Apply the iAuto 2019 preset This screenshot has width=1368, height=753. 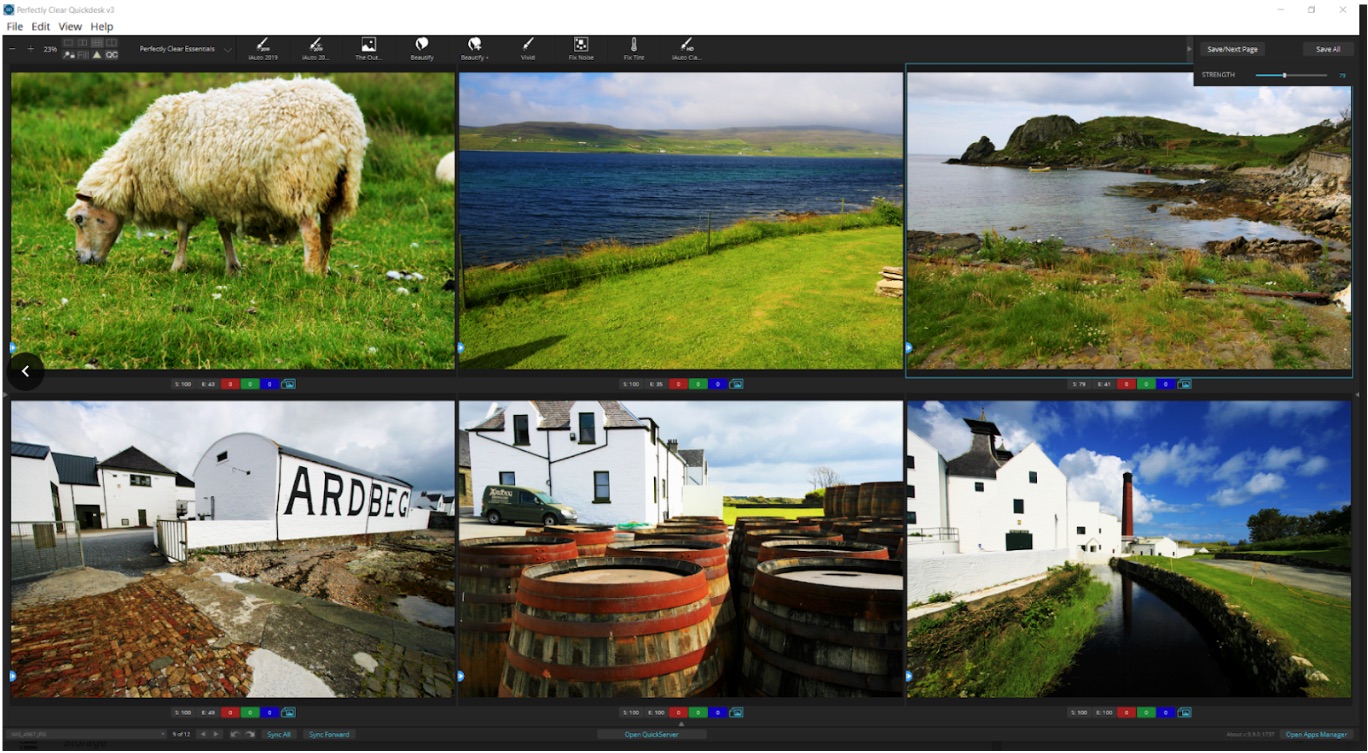click(x=263, y=49)
